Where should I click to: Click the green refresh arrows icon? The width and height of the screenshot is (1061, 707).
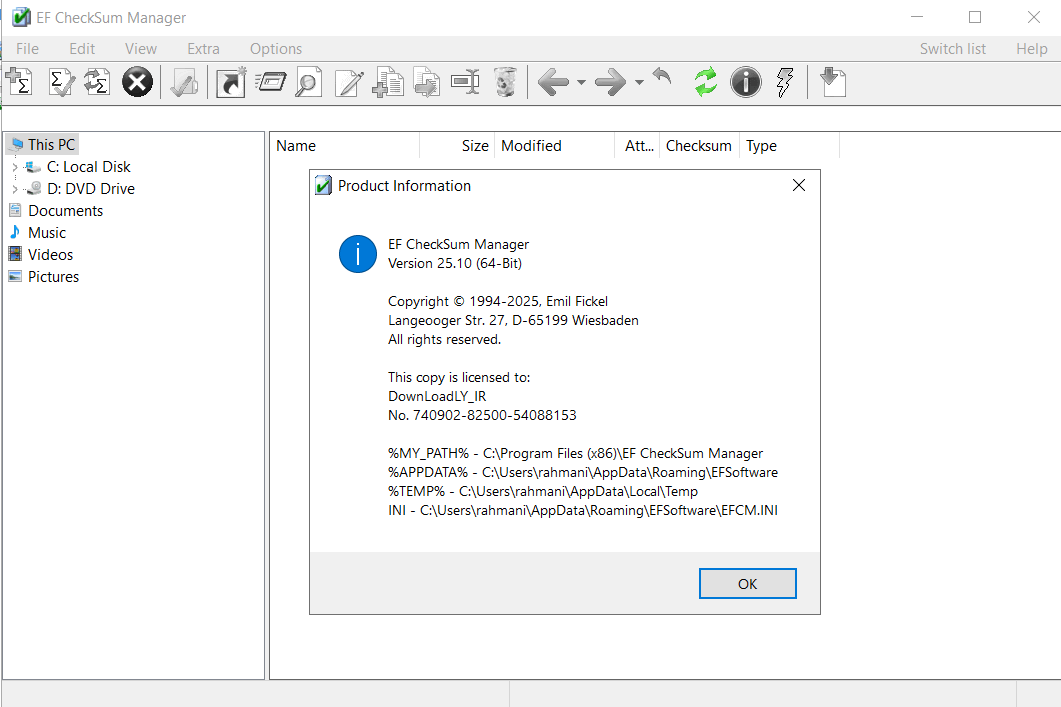coord(706,82)
